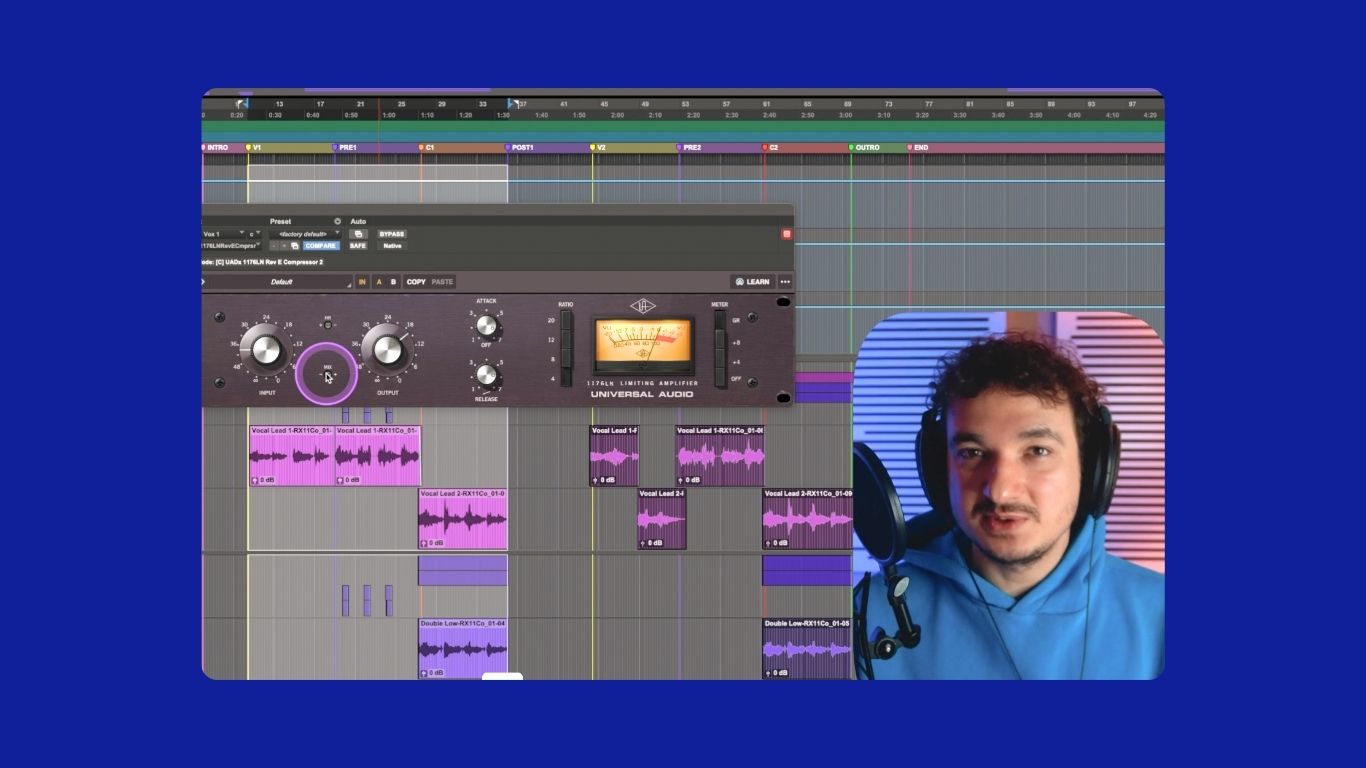Toggle automation SAFE button
Viewport: 1366px width, 768px height.
point(358,245)
